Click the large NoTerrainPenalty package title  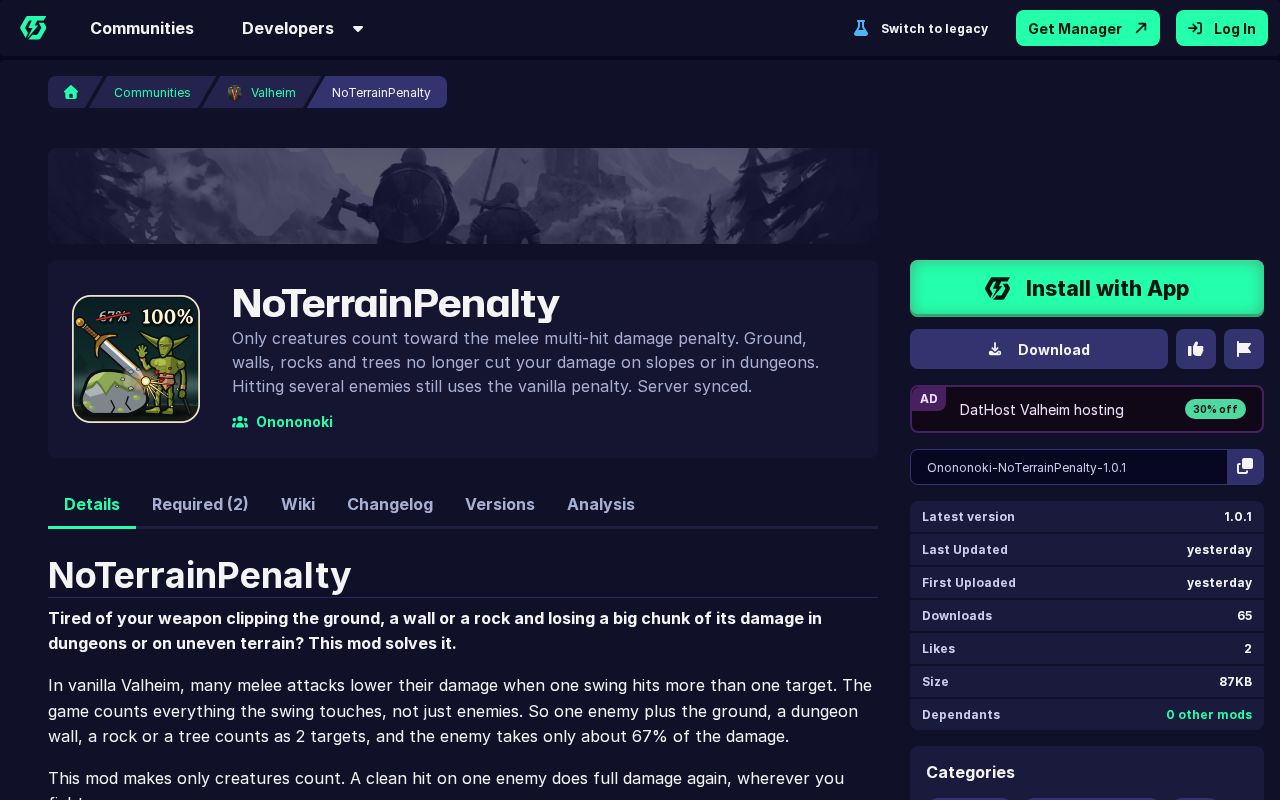point(395,303)
